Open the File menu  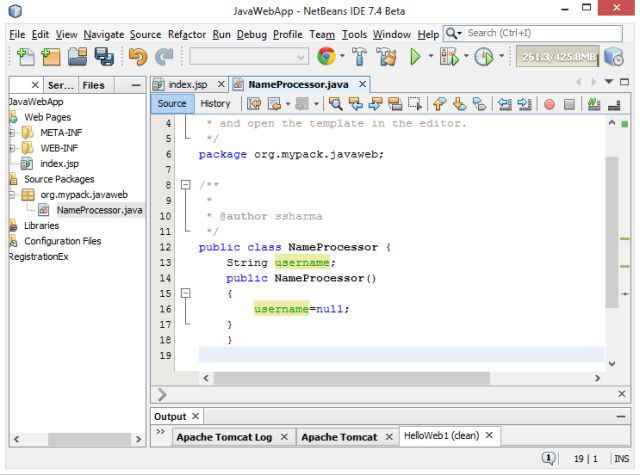pos(17,35)
